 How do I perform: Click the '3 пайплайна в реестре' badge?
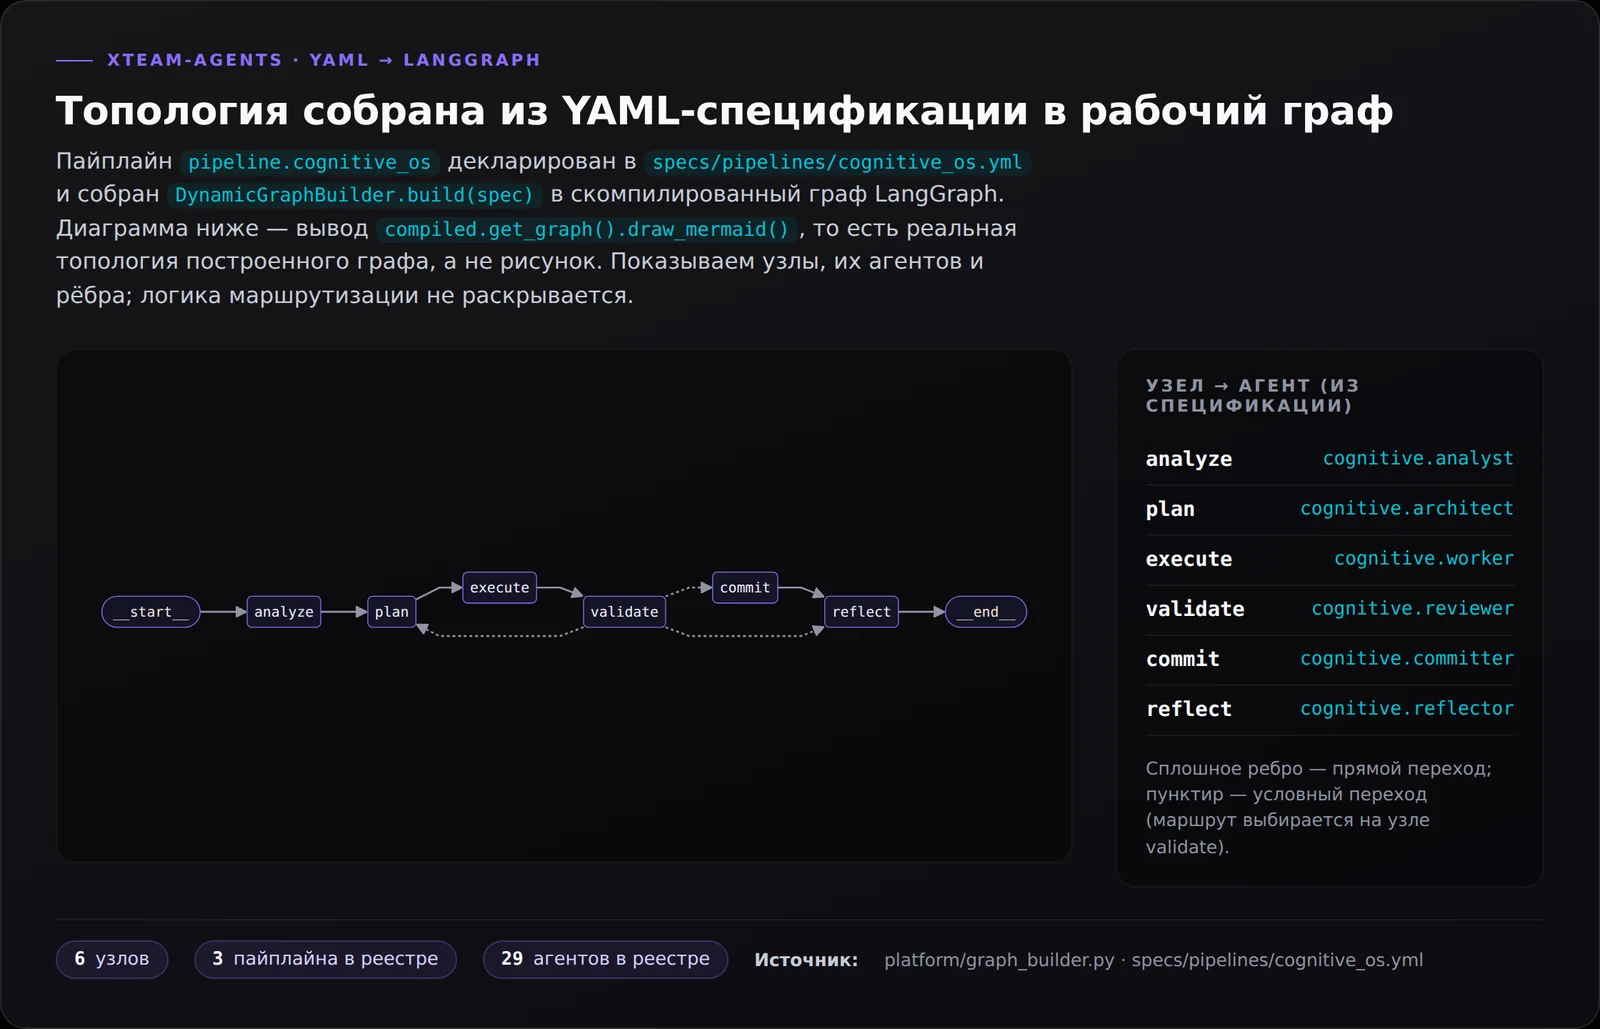tap(325, 959)
